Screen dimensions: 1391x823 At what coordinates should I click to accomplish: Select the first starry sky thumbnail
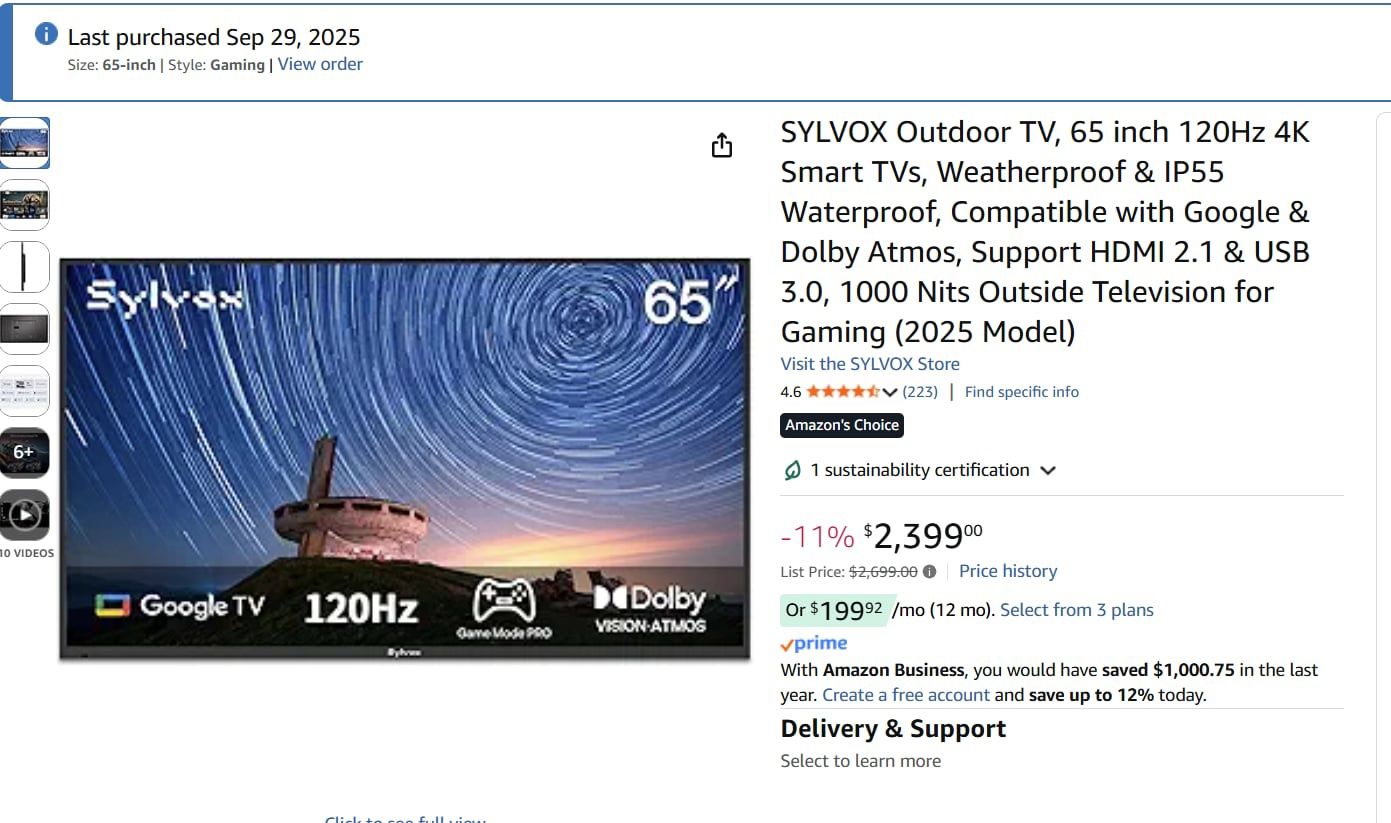(x=25, y=143)
